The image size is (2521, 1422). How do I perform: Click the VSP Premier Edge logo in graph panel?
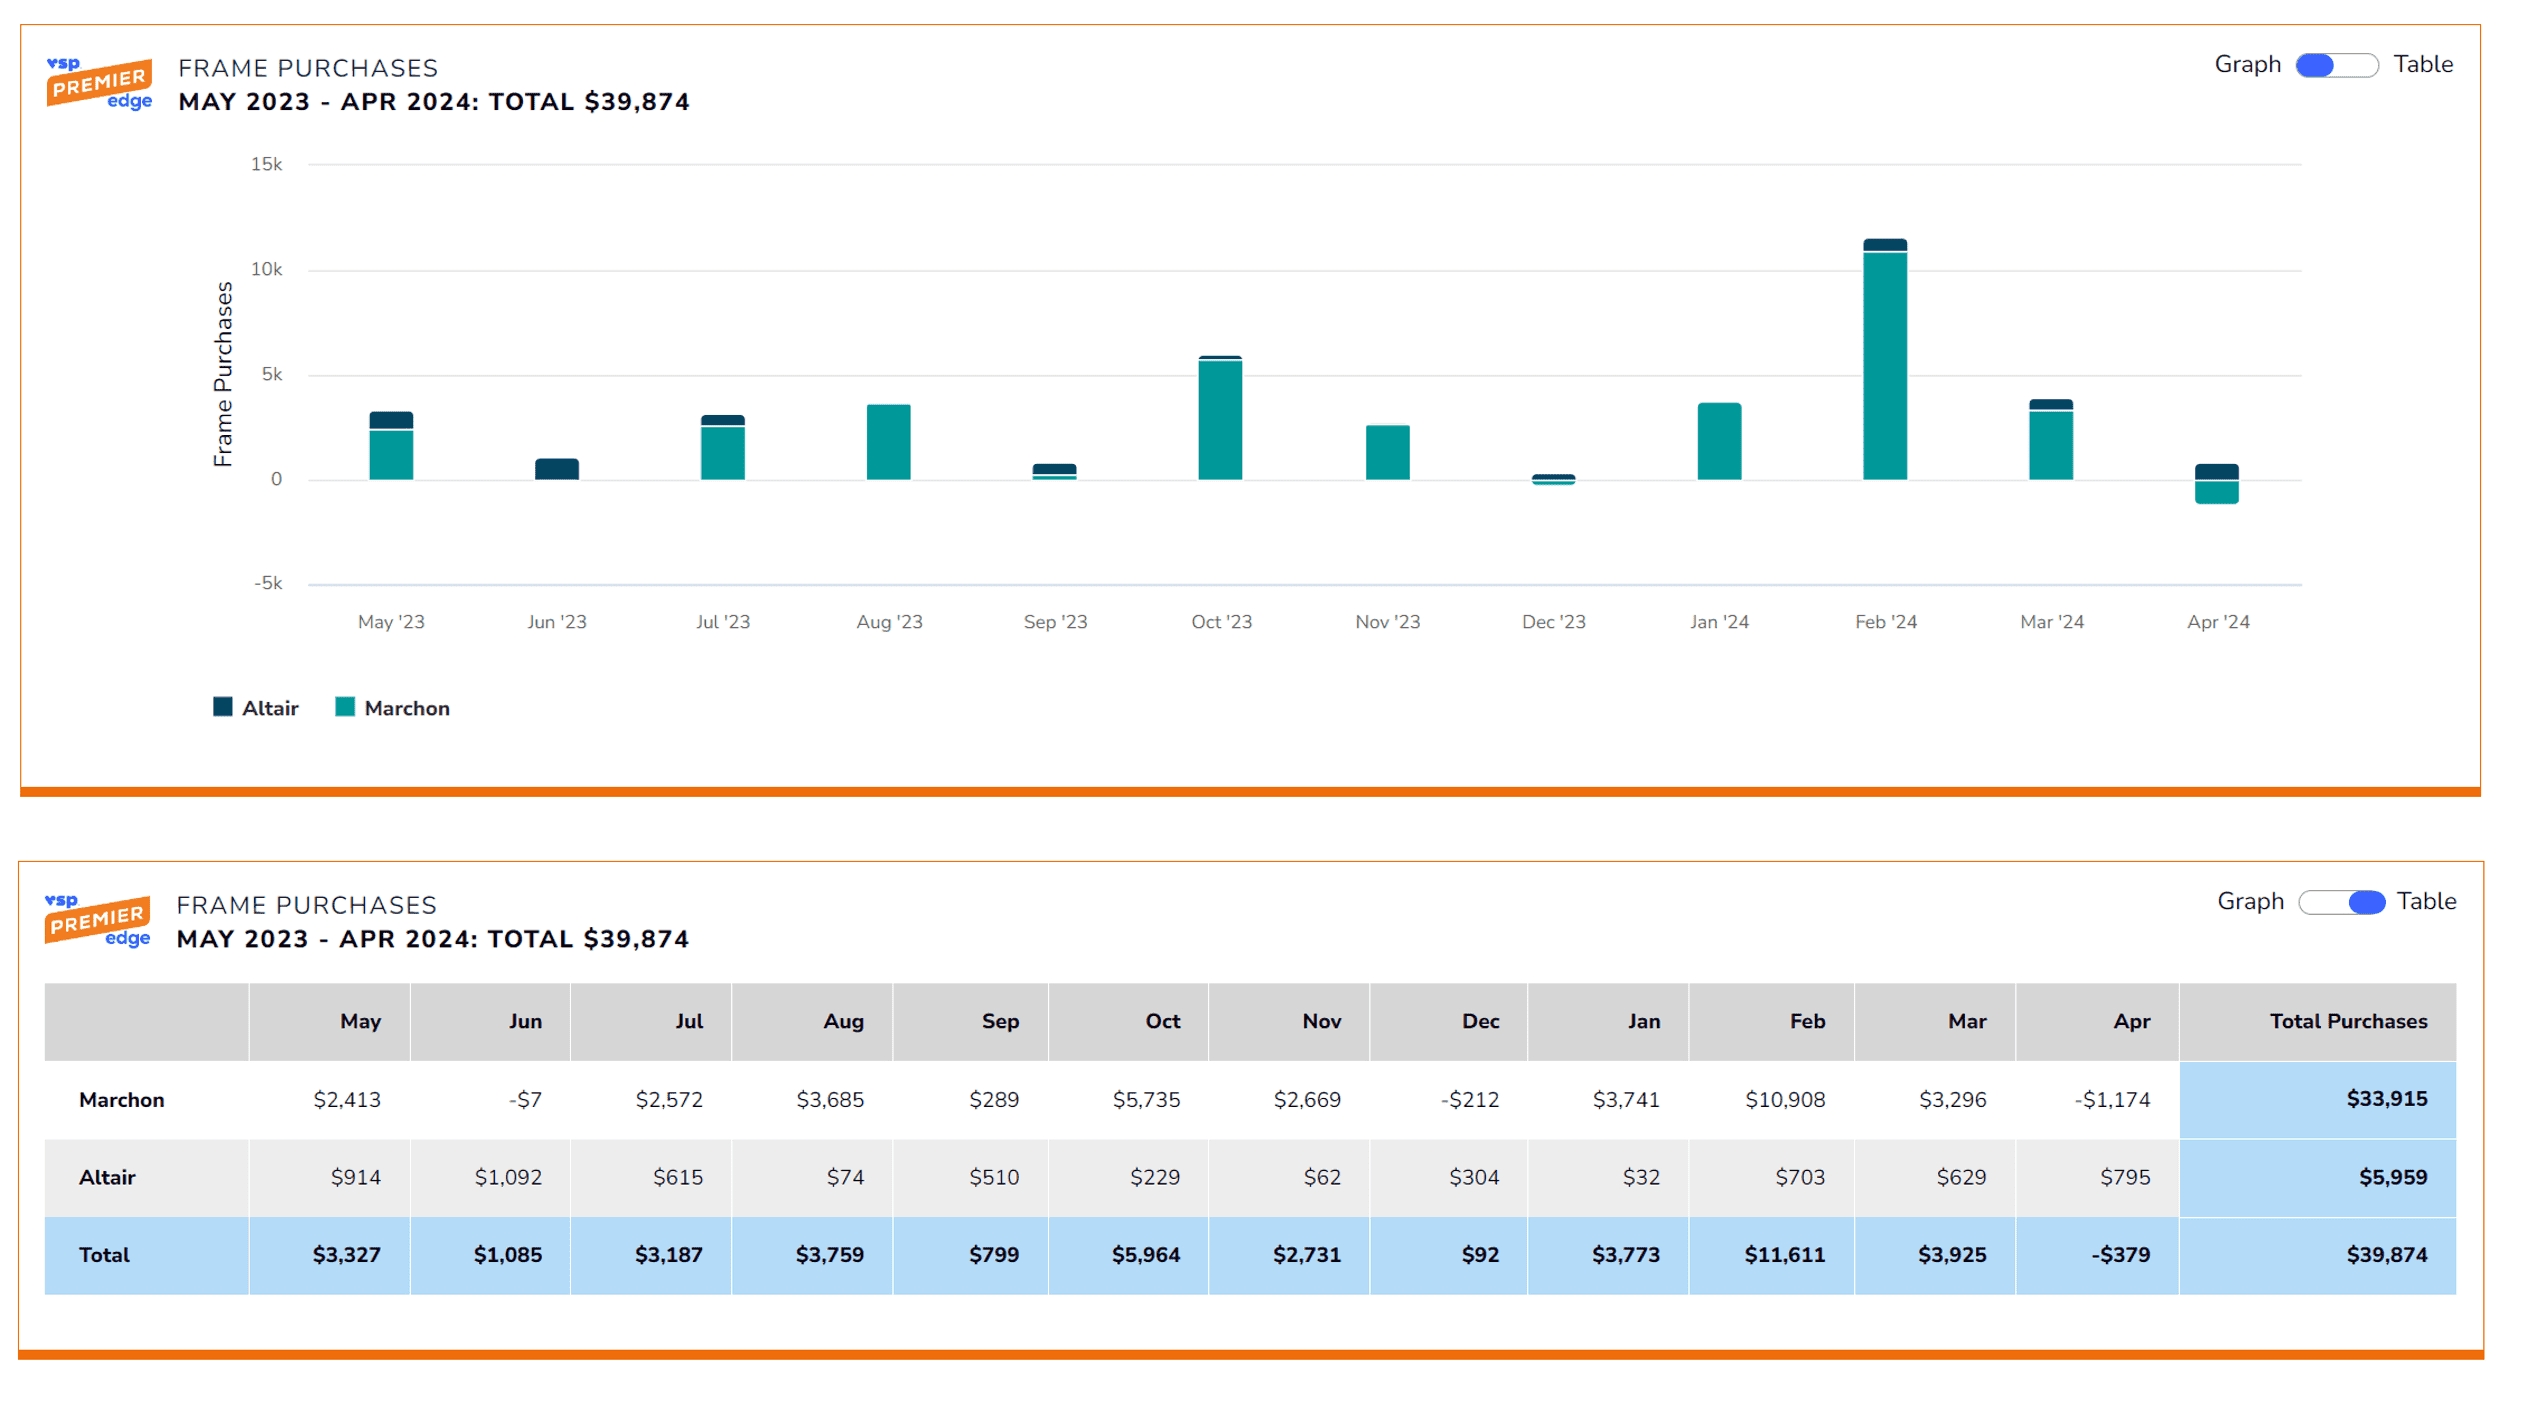tap(99, 83)
